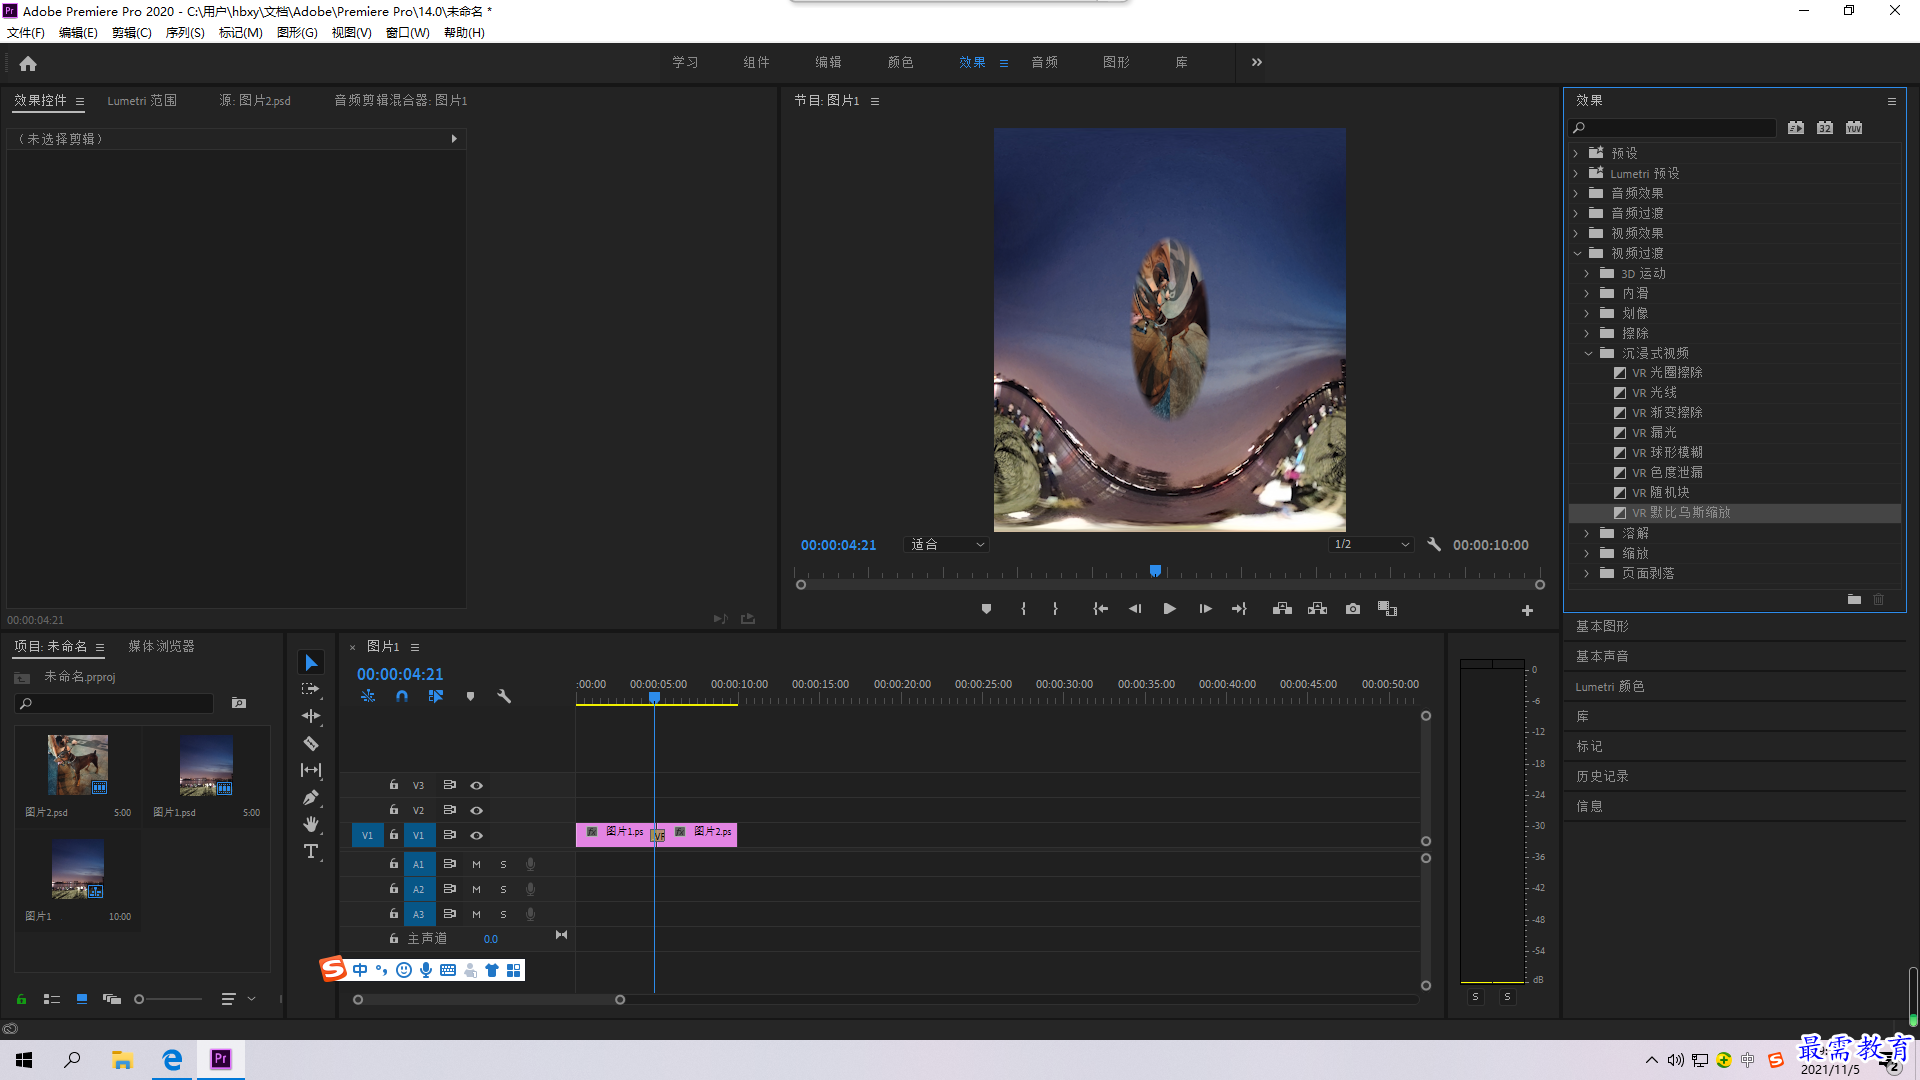The width and height of the screenshot is (1920, 1080).
Task: Switch to the Lumetri 范围 tab
Action: tap(142, 101)
